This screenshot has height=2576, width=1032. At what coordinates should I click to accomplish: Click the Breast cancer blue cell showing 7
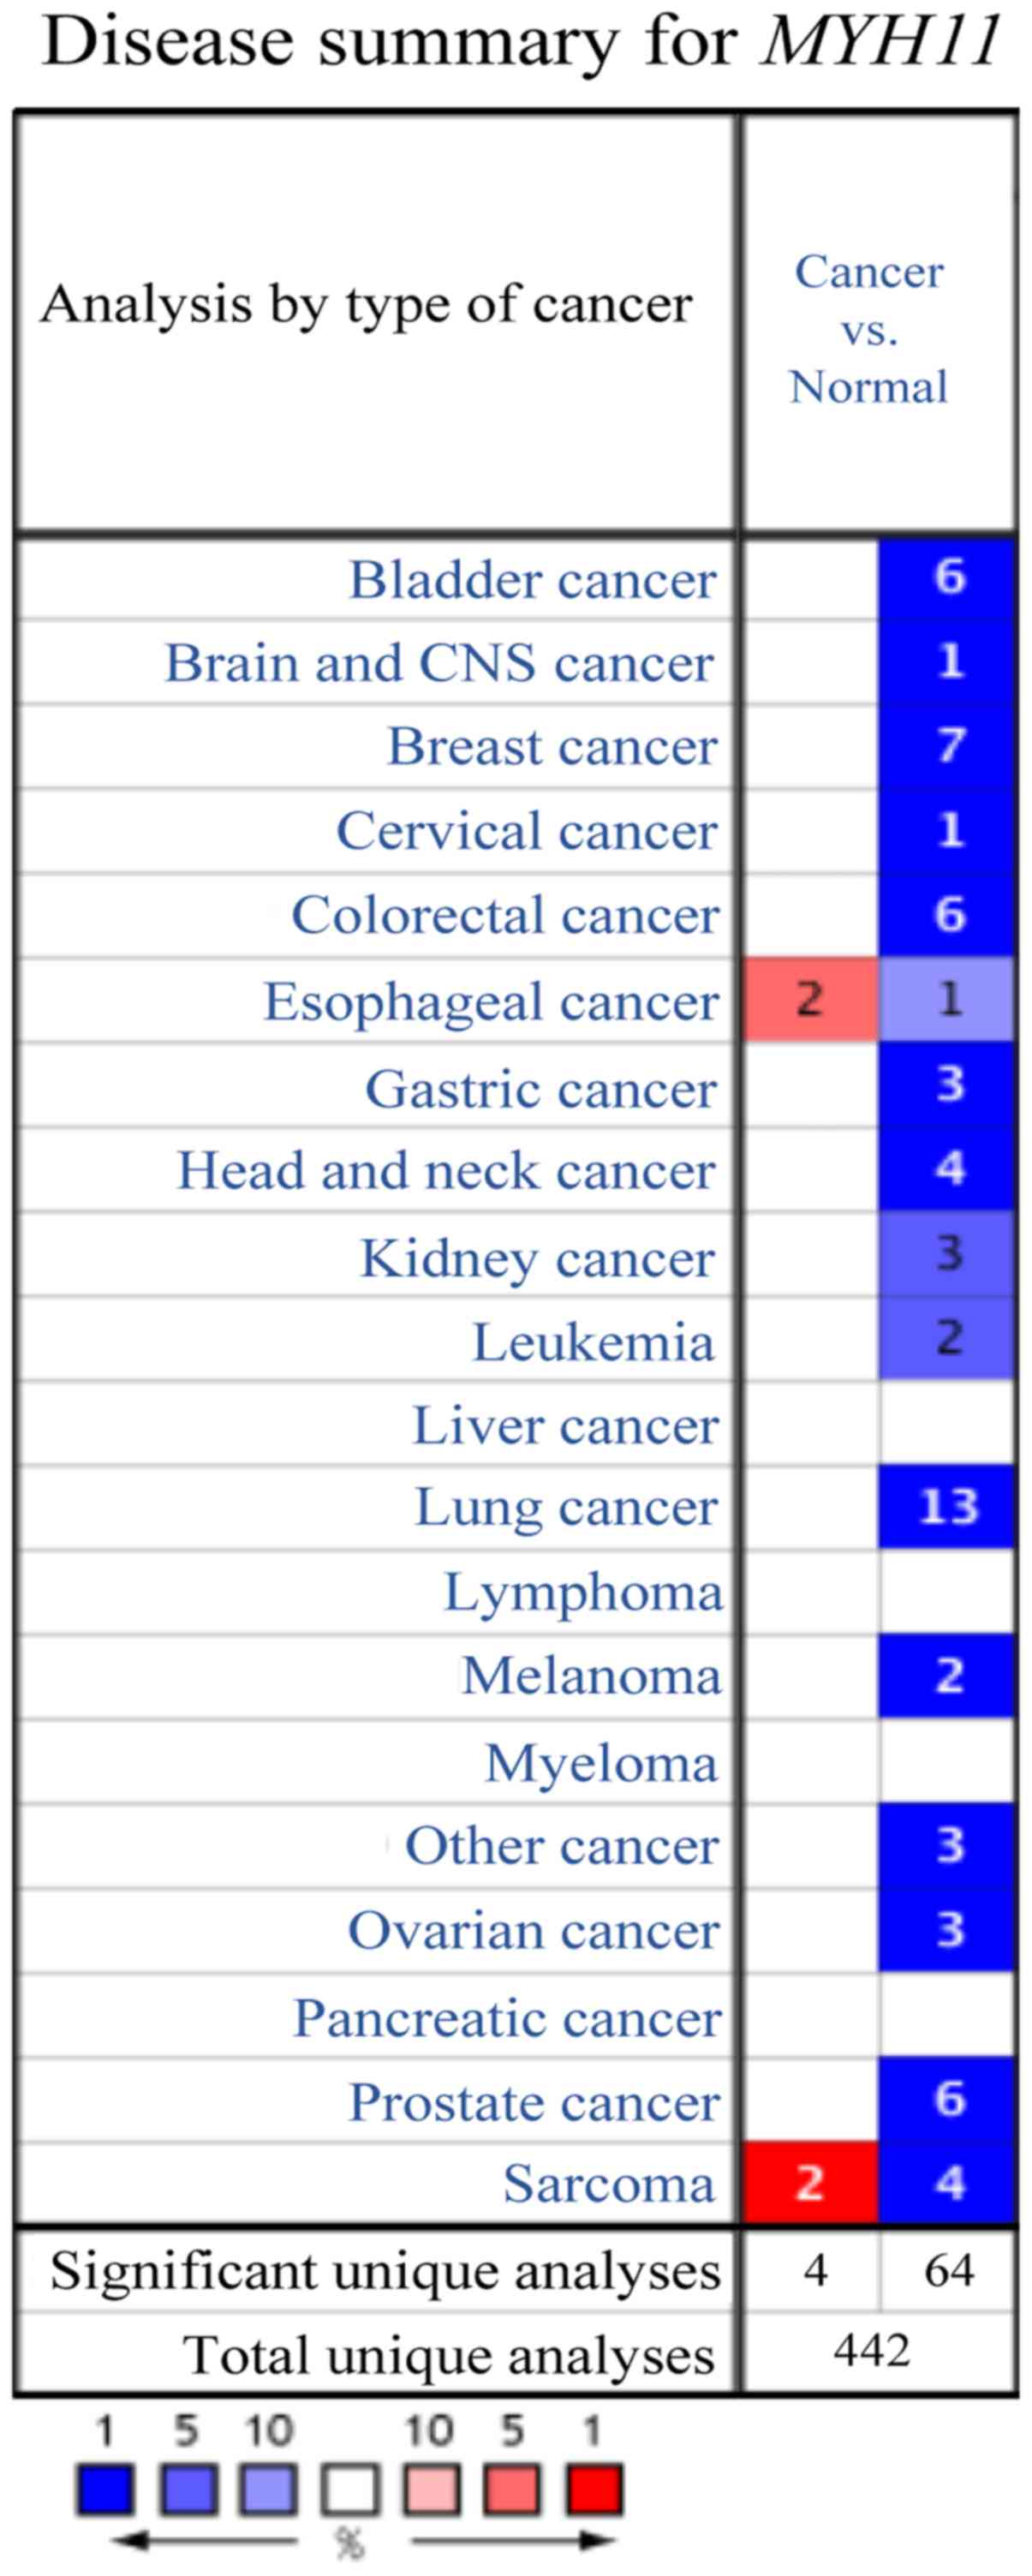947,745
